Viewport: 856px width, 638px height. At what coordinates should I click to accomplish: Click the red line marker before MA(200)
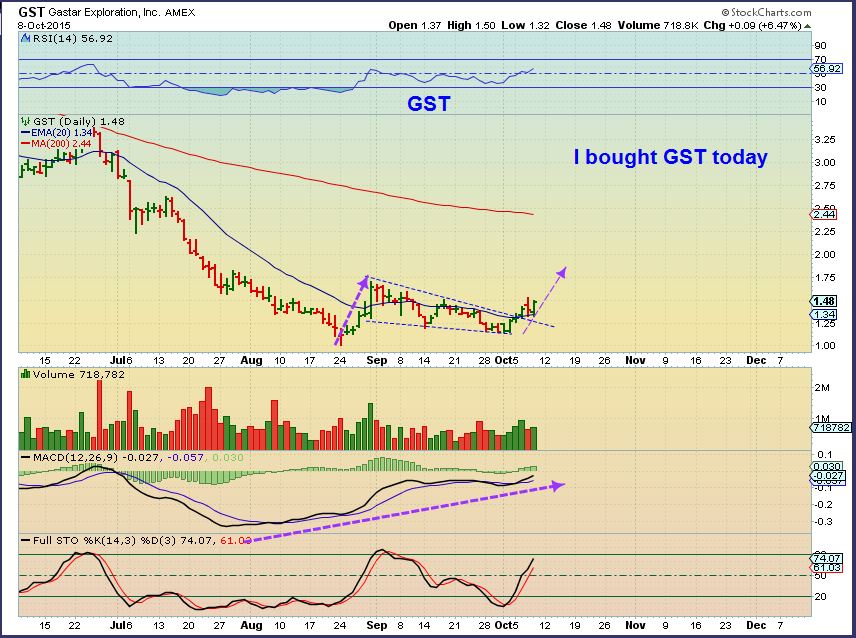tap(26, 144)
